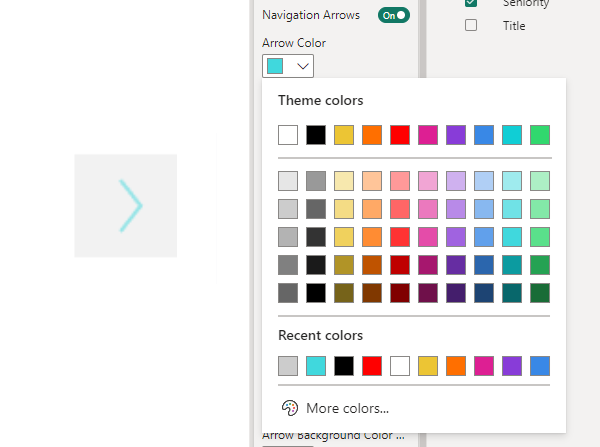Choose the red swatch in Recent colors
600x447 pixels.
coord(372,366)
